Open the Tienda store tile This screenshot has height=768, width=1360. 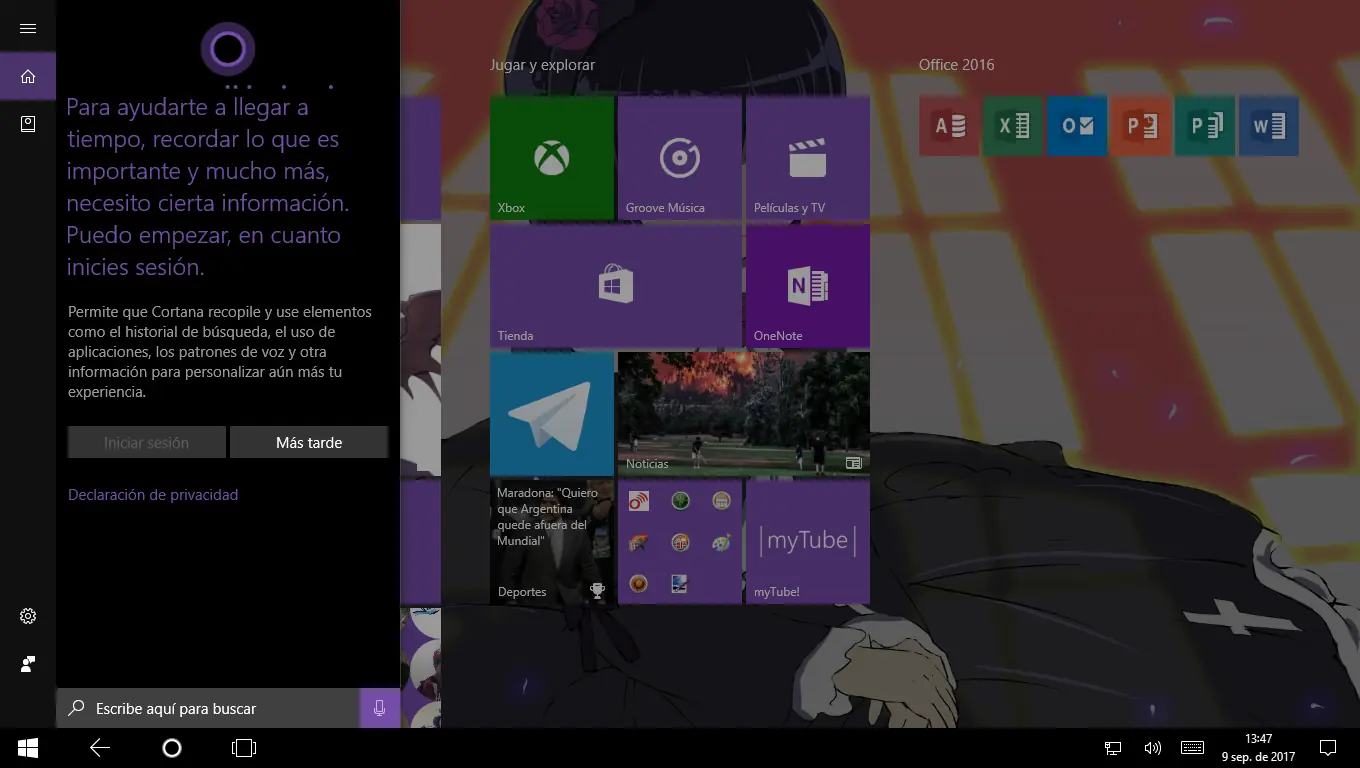(615, 286)
